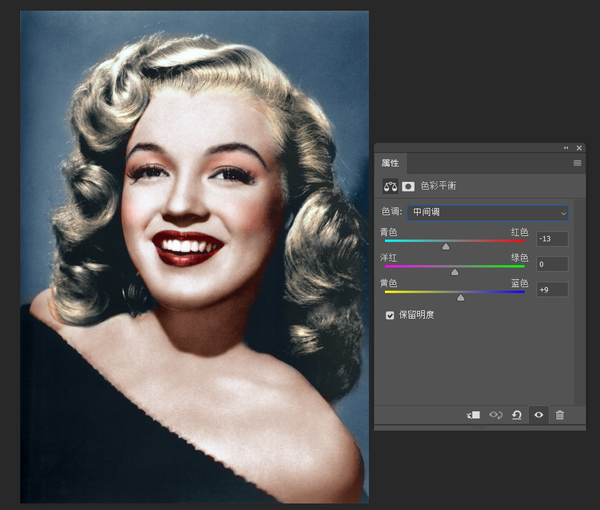Image resolution: width=600 pixels, height=510 pixels.
Task: Click the 洋红-绿色 slider handle
Action: (x=455, y=272)
